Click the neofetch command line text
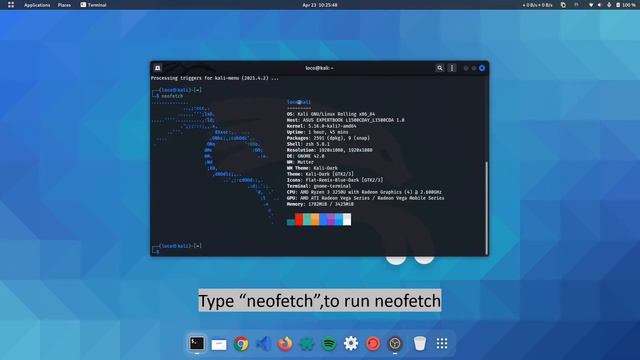The height and width of the screenshot is (360, 640). tap(172, 96)
